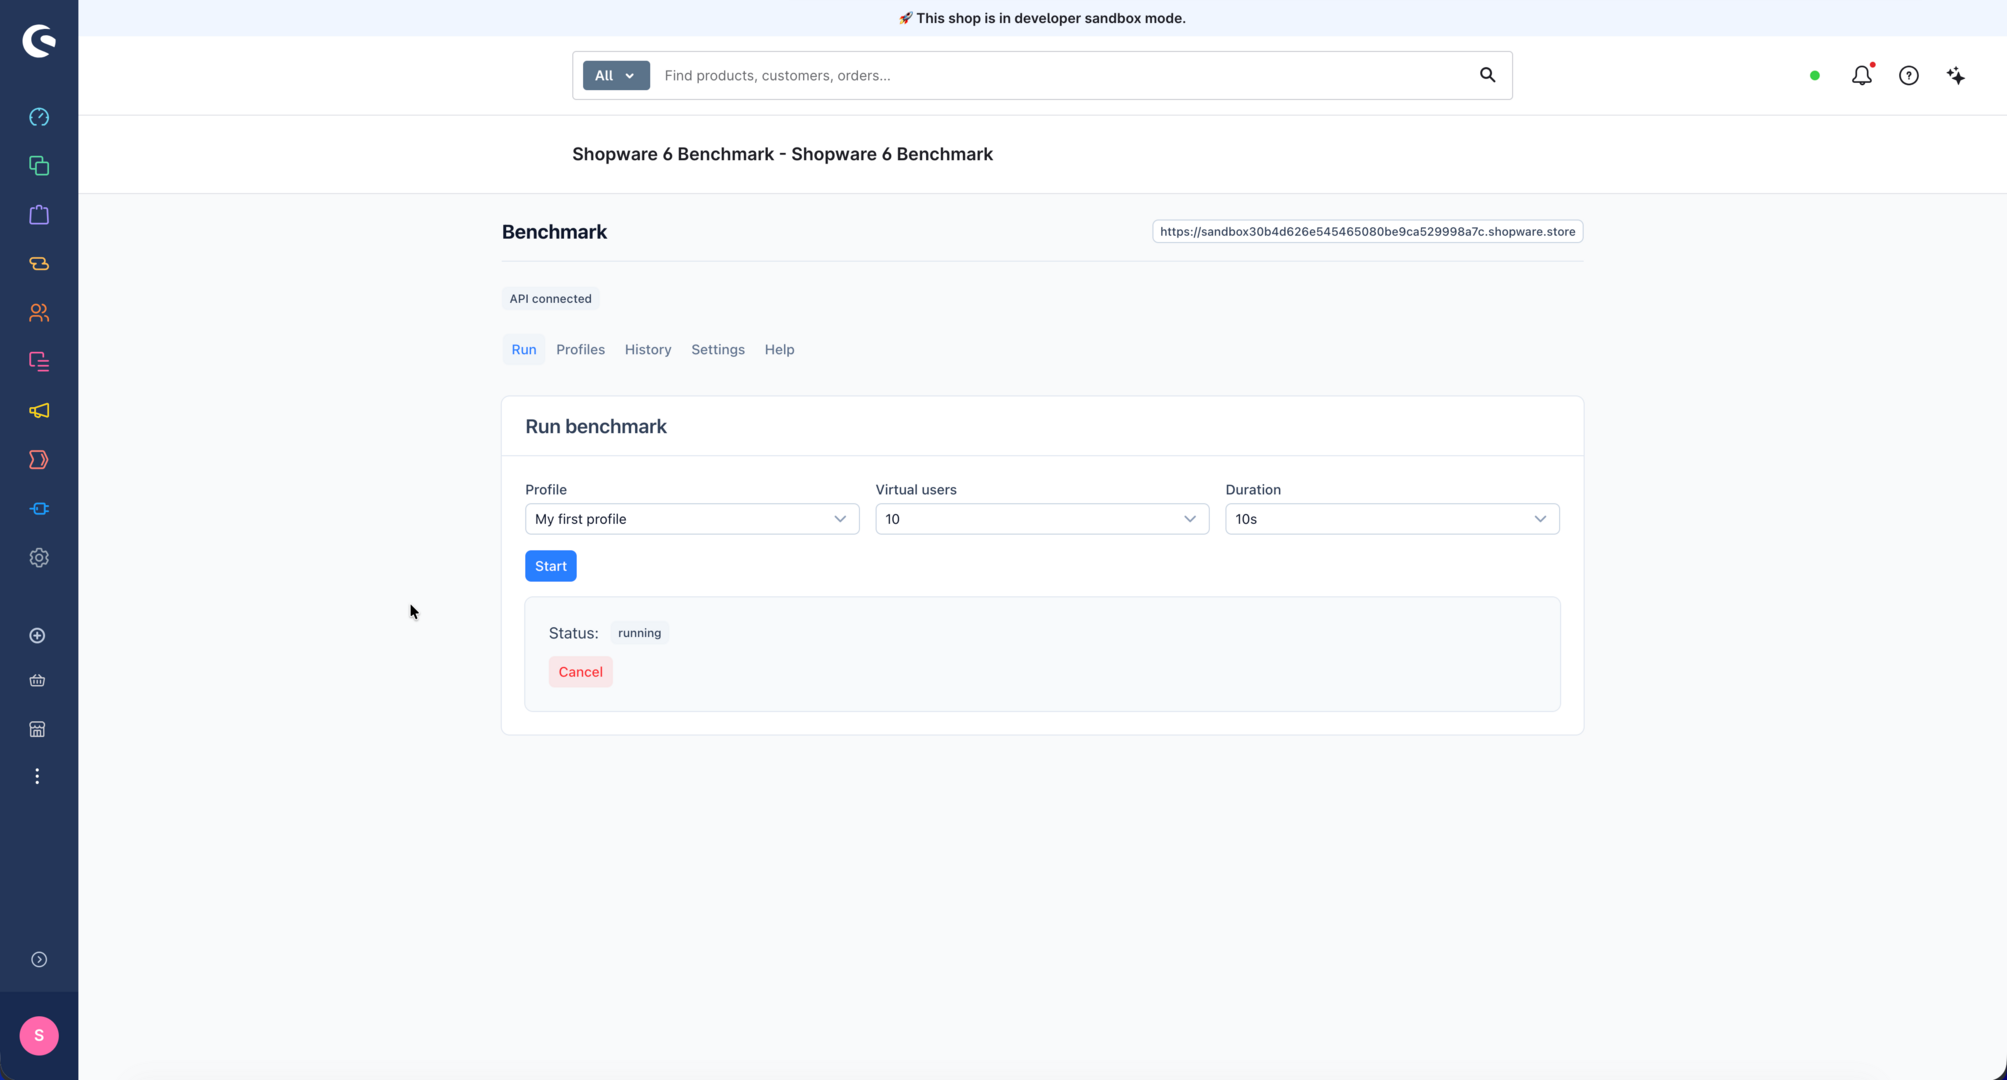Image resolution: width=2007 pixels, height=1080 pixels.
Task: Click the 'Status:' label
Action: click(x=574, y=633)
